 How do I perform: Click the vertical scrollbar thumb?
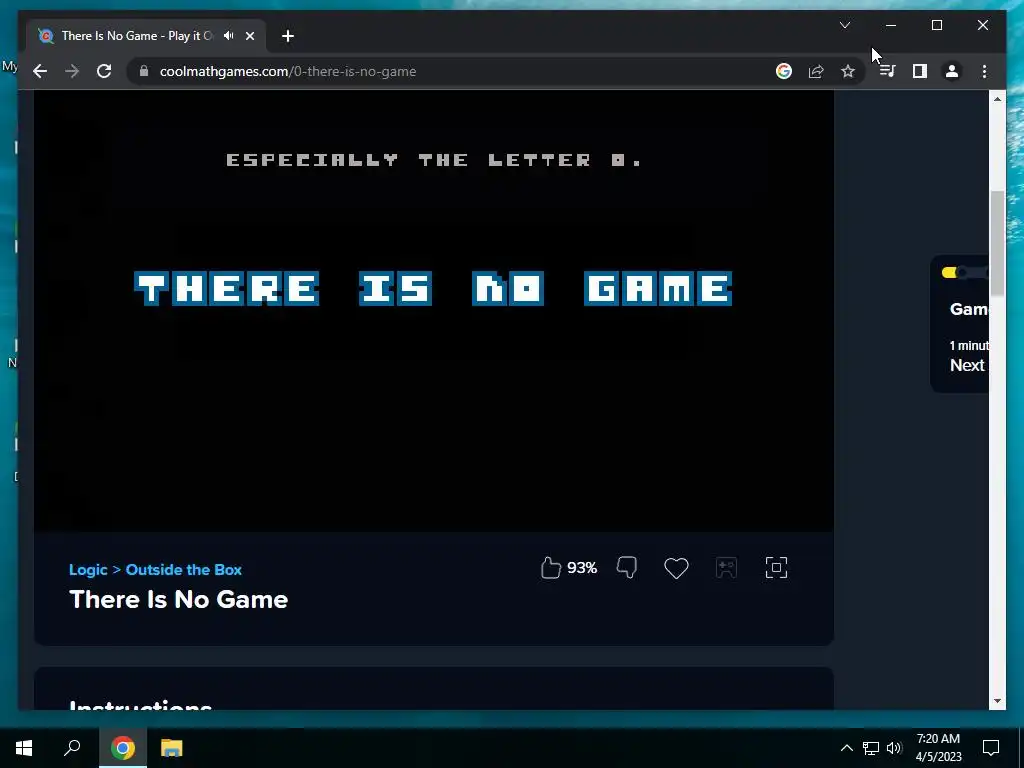click(997, 243)
